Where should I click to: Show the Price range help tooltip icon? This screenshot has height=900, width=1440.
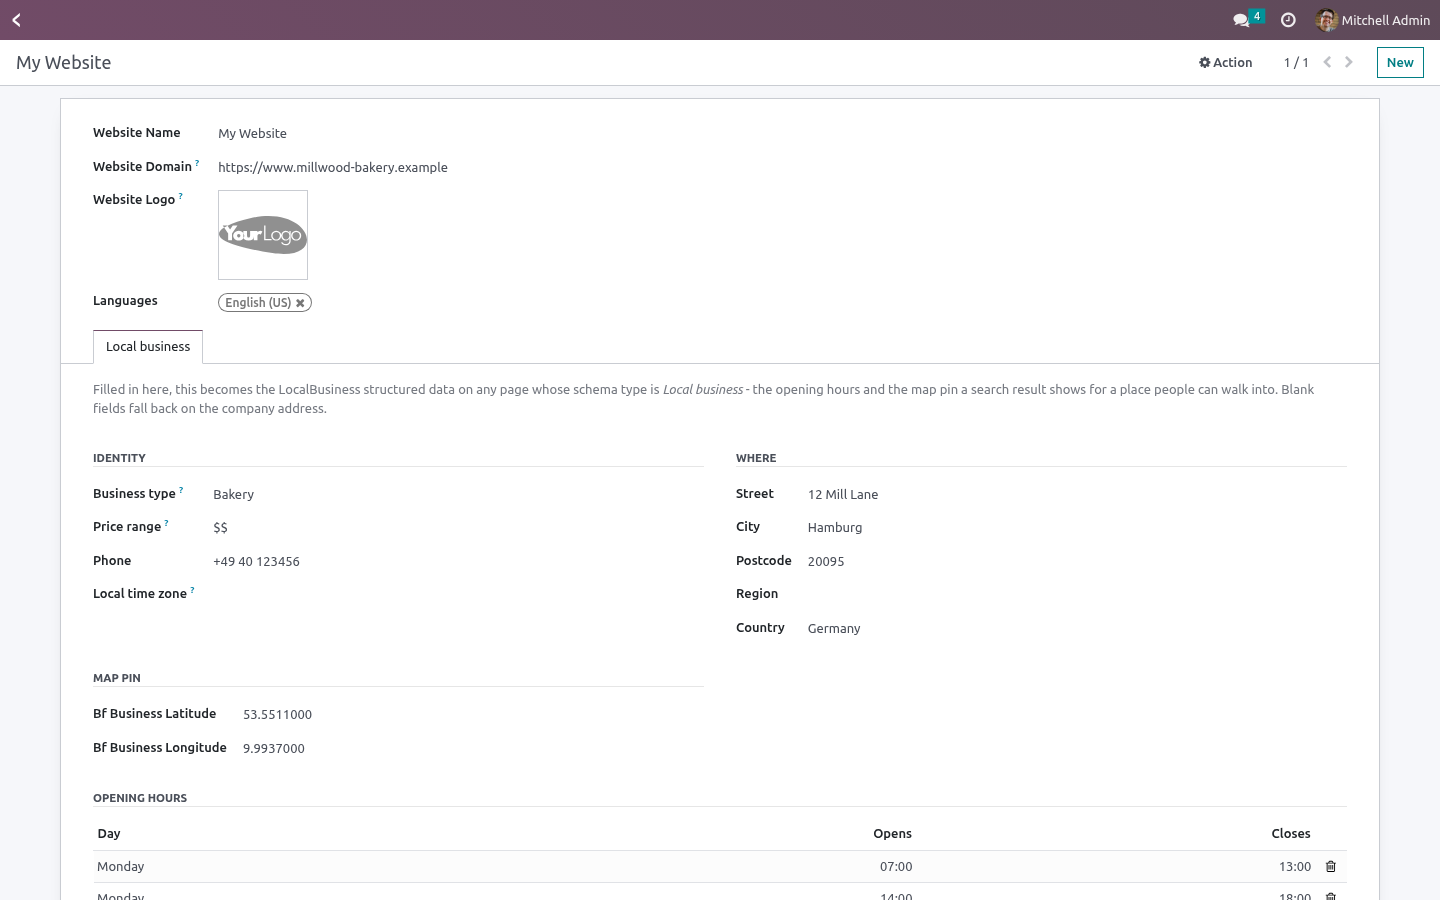166,523
